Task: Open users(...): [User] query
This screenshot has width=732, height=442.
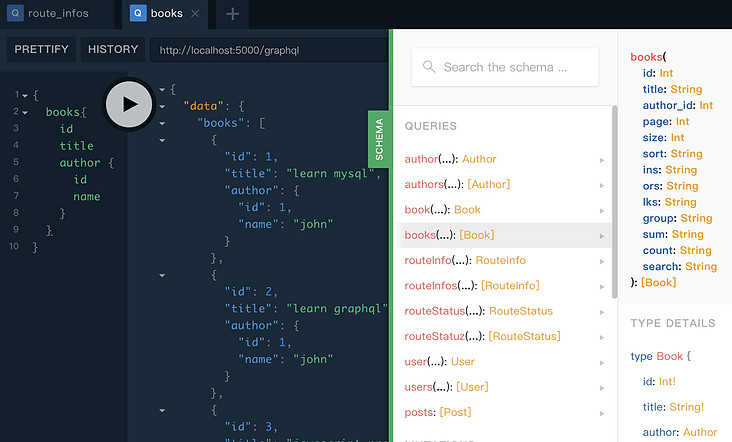Action: click(x=446, y=386)
